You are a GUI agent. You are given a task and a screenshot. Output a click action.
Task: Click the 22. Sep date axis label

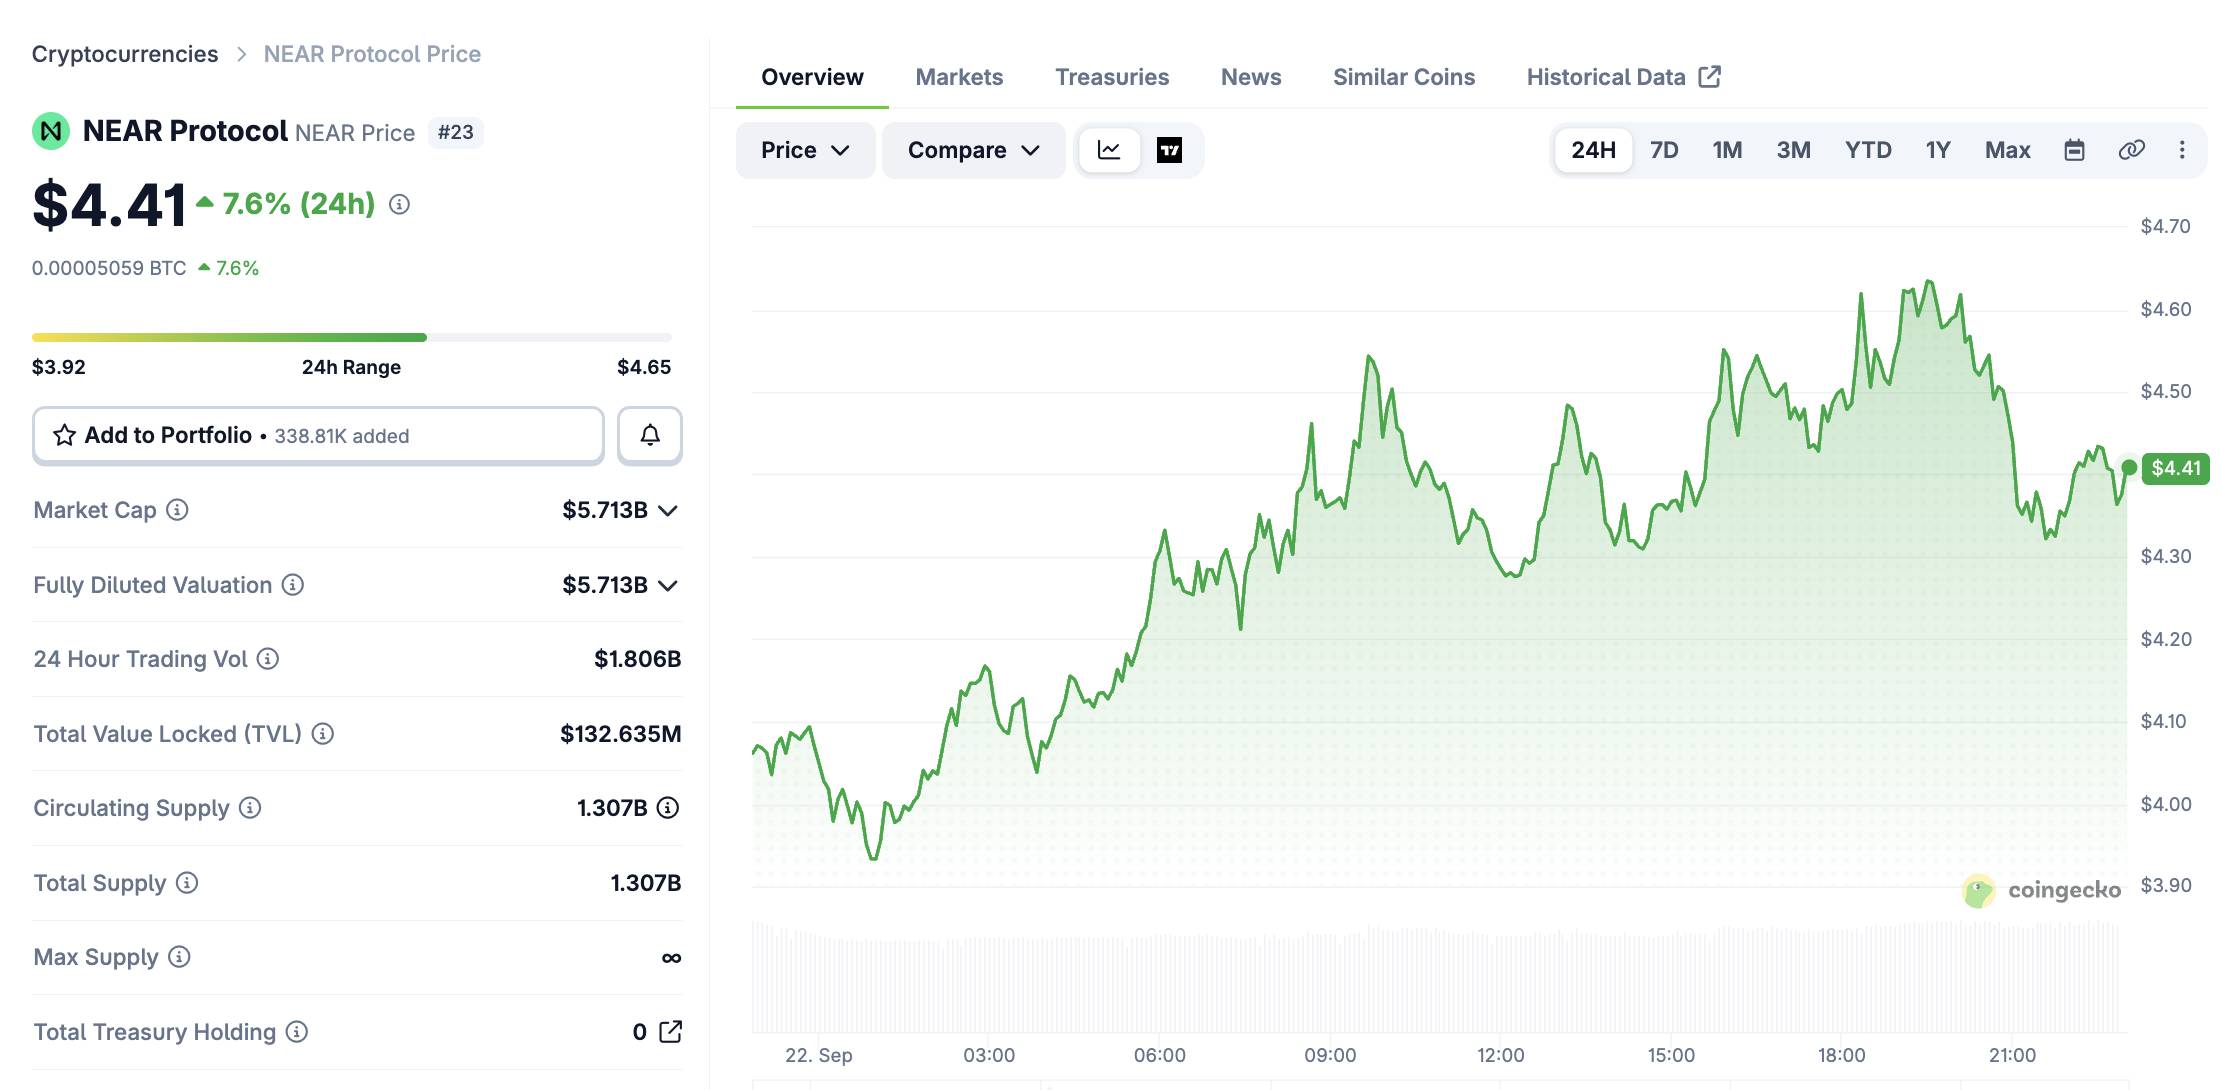819,1055
